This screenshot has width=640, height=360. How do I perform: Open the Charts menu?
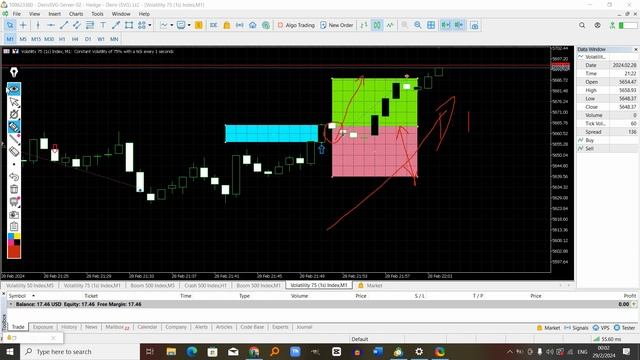pyautogui.click(x=76, y=14)
